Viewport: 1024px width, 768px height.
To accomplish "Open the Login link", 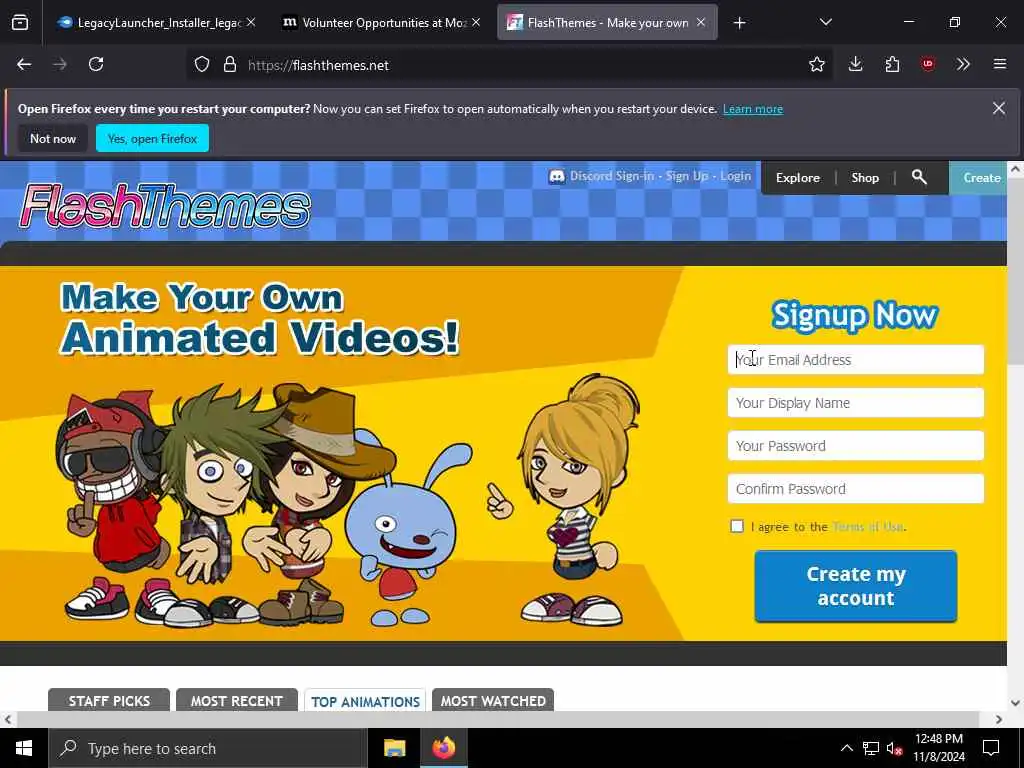I will tap(735, 176).
